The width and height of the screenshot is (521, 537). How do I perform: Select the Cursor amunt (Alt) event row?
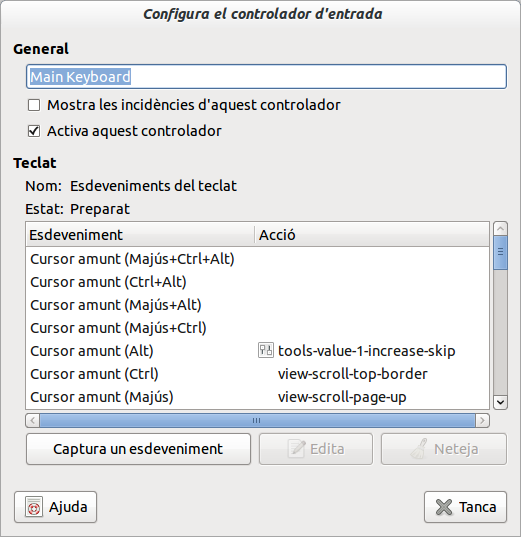coord(257,351)
